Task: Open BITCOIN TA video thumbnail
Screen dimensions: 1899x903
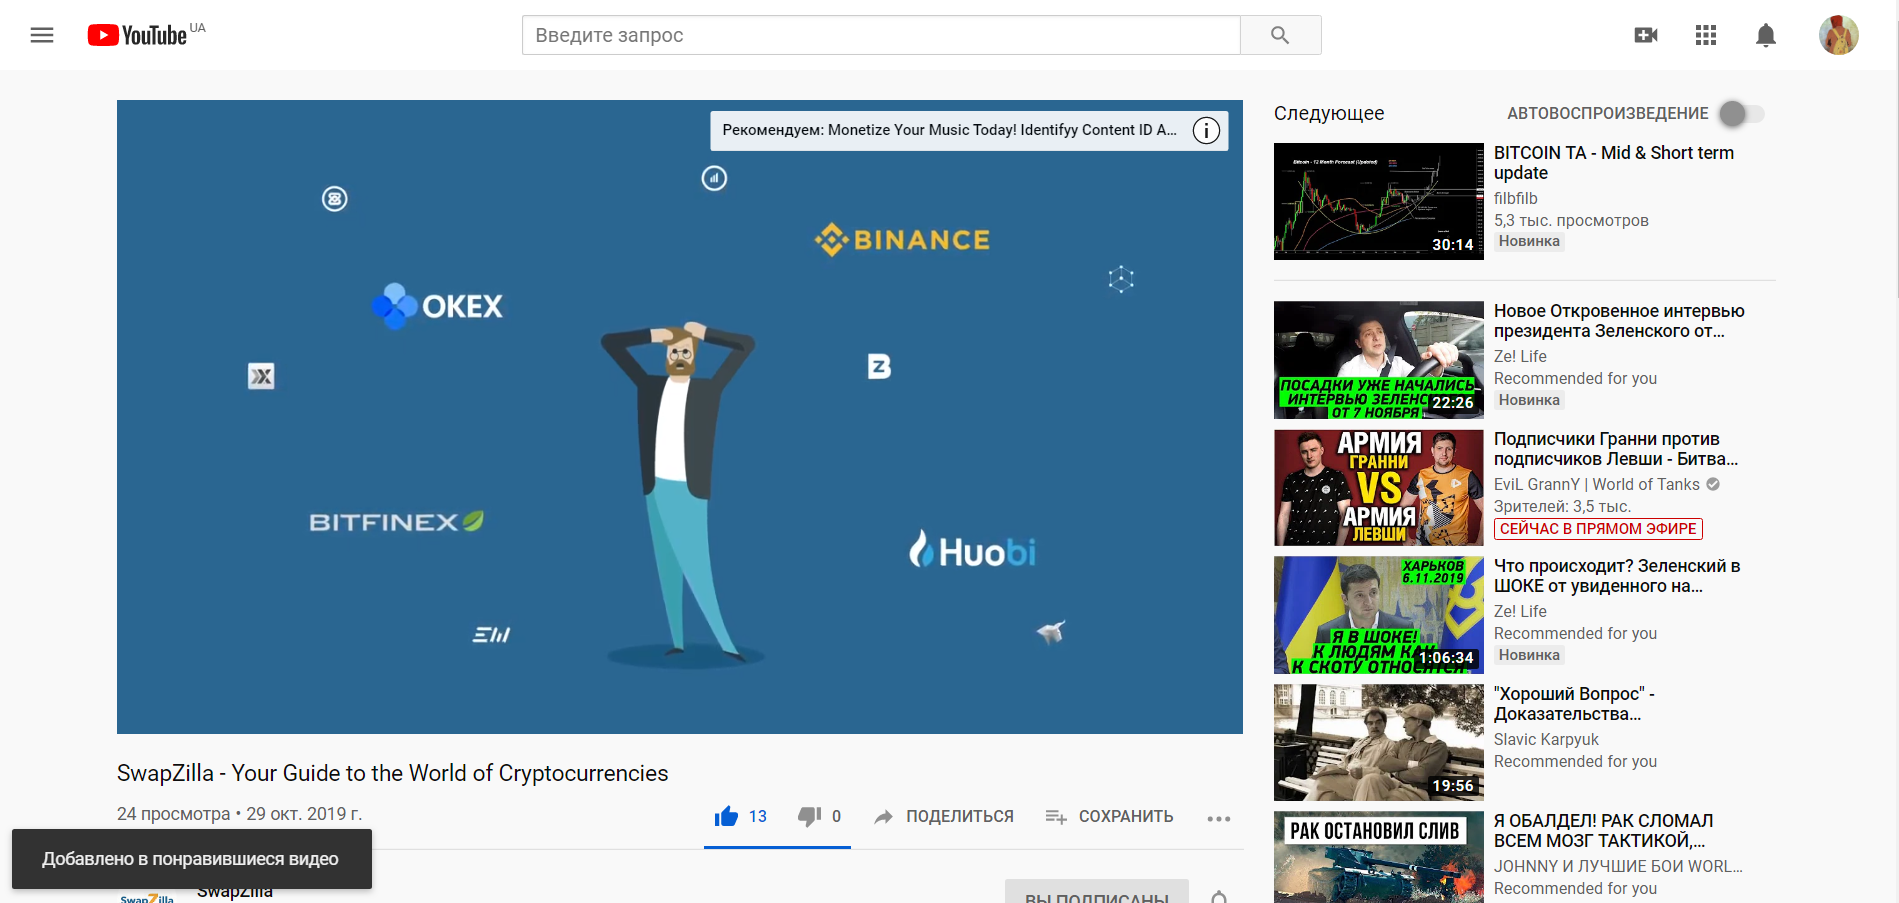Action: 1378,201
